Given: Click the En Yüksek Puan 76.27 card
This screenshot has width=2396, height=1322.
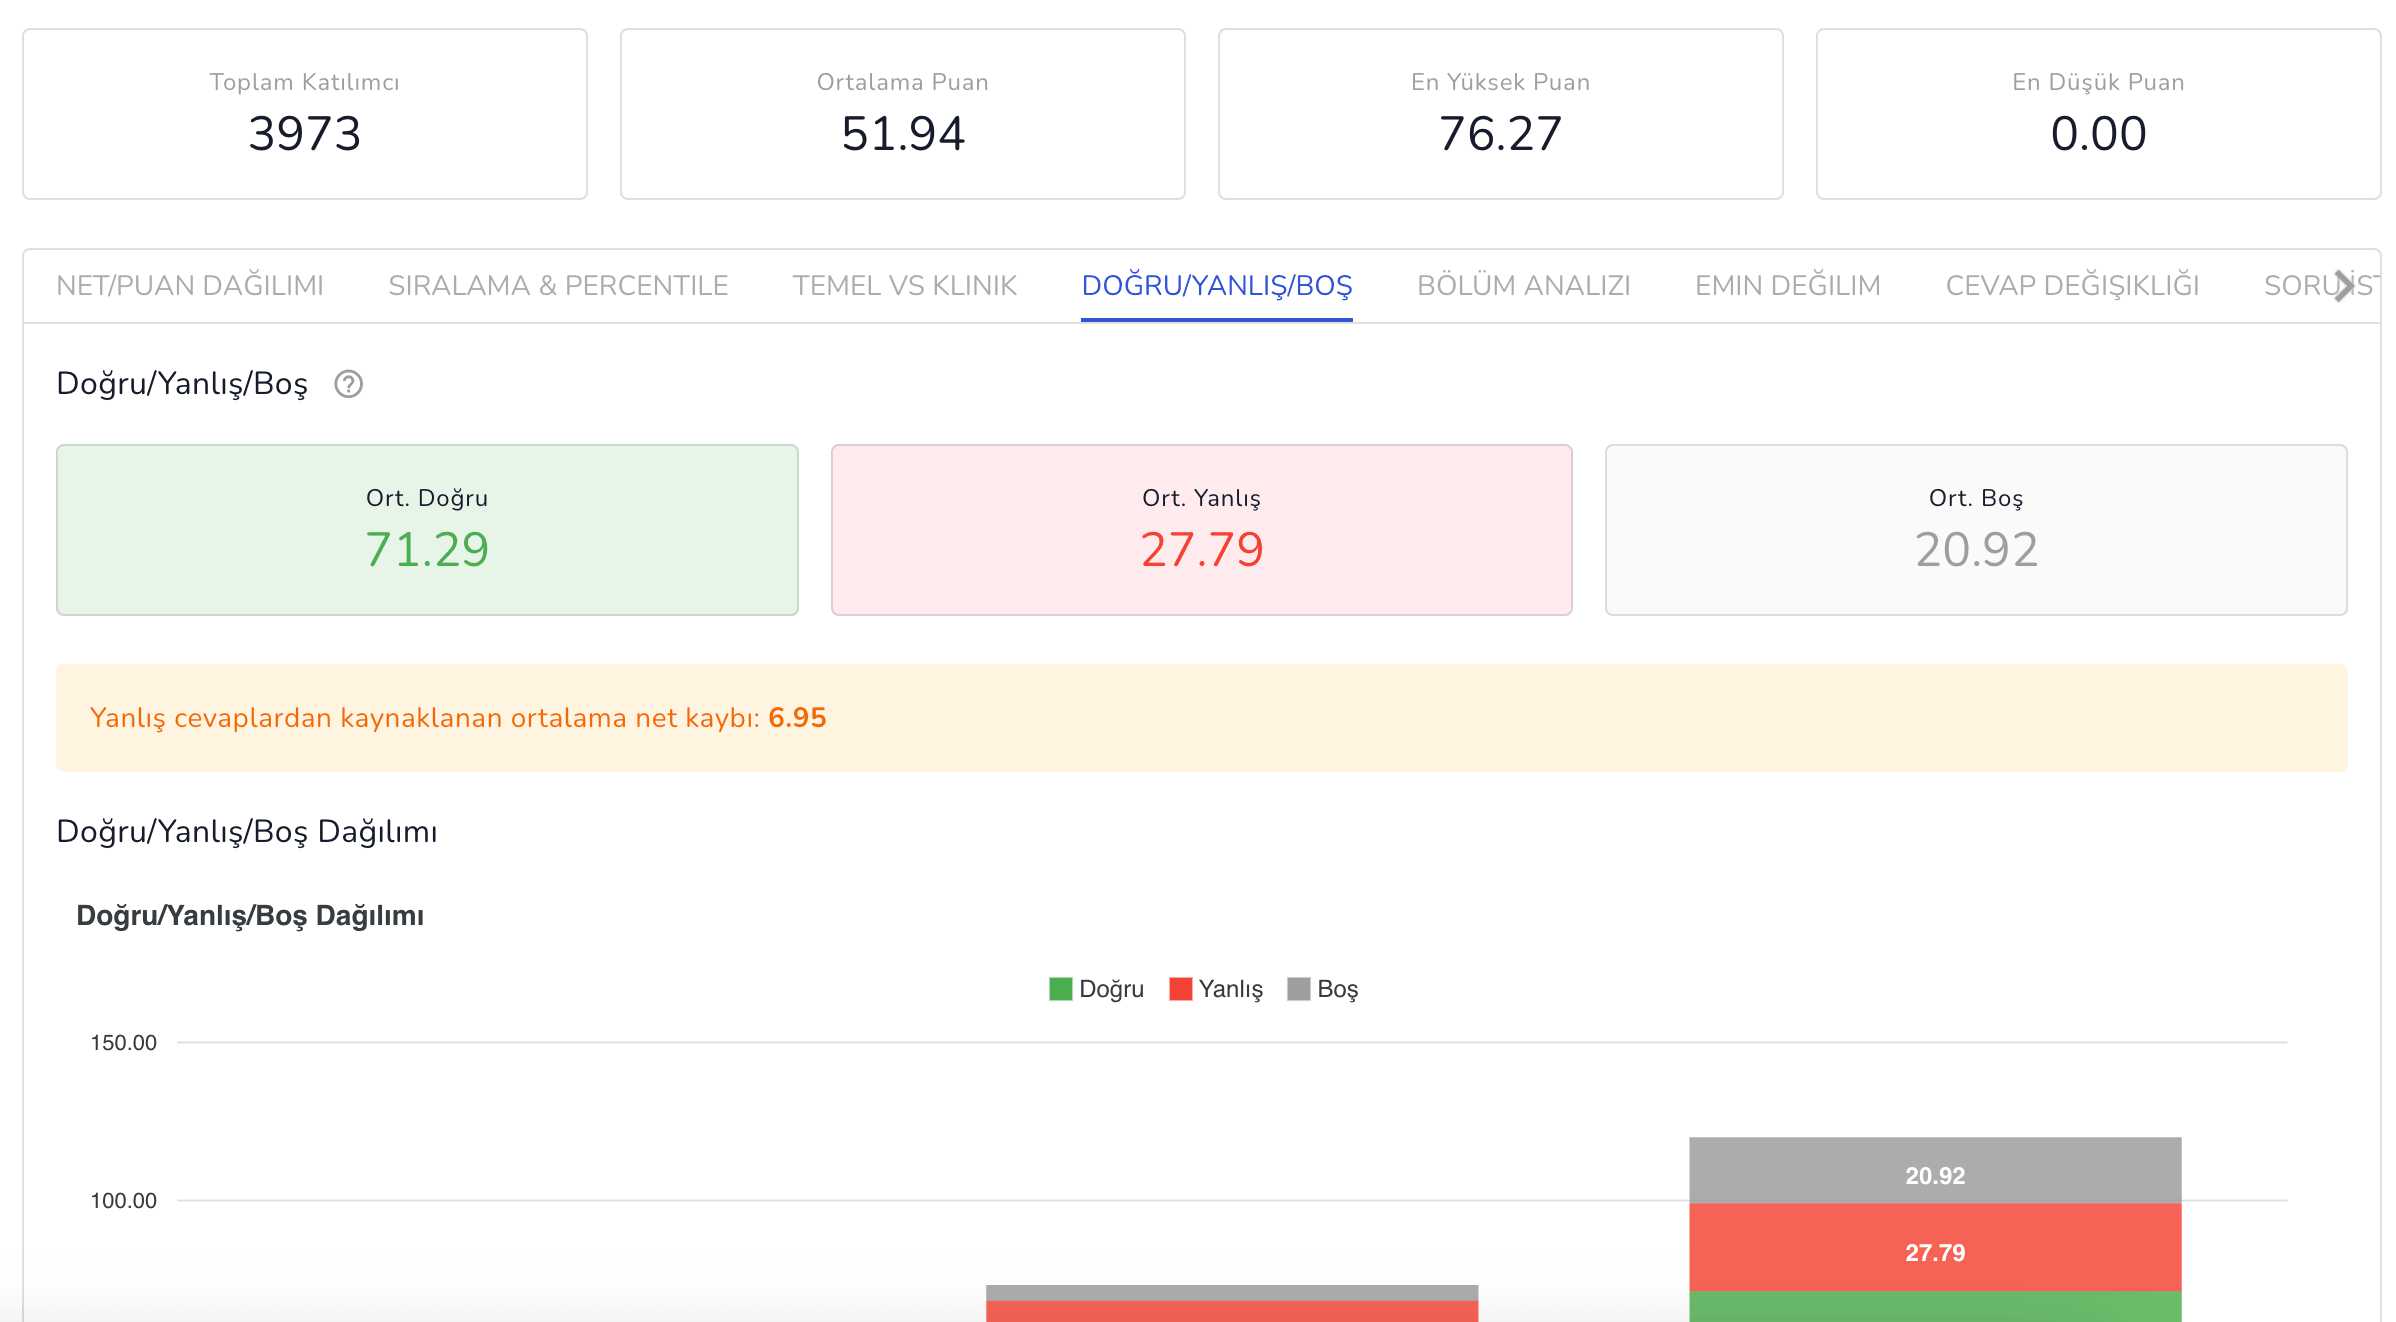Looking at the screenshot, I should [1501, 114].
